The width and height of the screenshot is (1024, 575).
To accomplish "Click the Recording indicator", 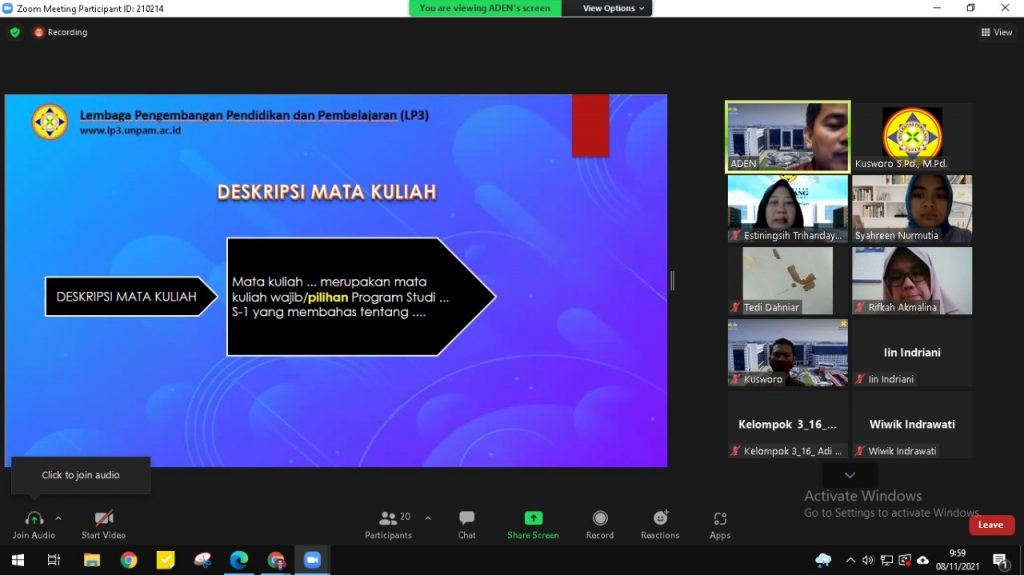I will pyautogui.click(x=61, y=32).
